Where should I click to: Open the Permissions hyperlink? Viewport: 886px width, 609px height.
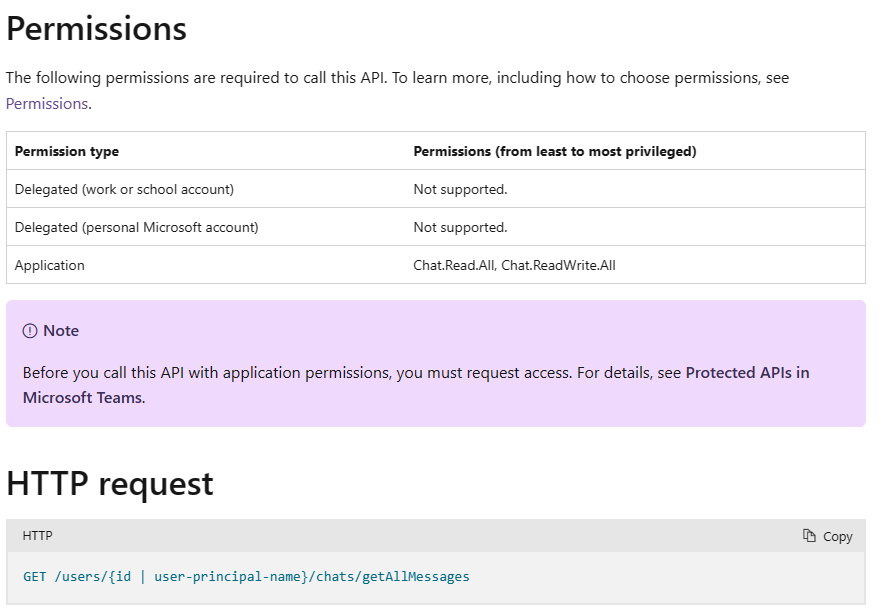point(47,104)
